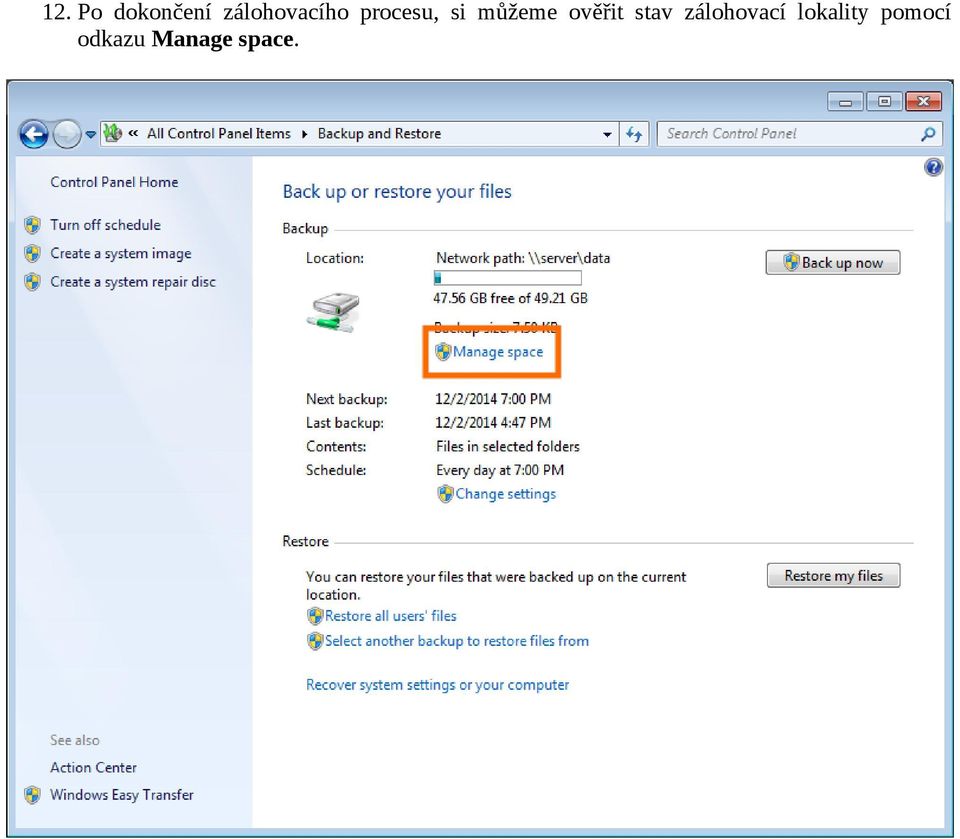Open Create a system image
960x839 pixels.
[x=121, y=254]
